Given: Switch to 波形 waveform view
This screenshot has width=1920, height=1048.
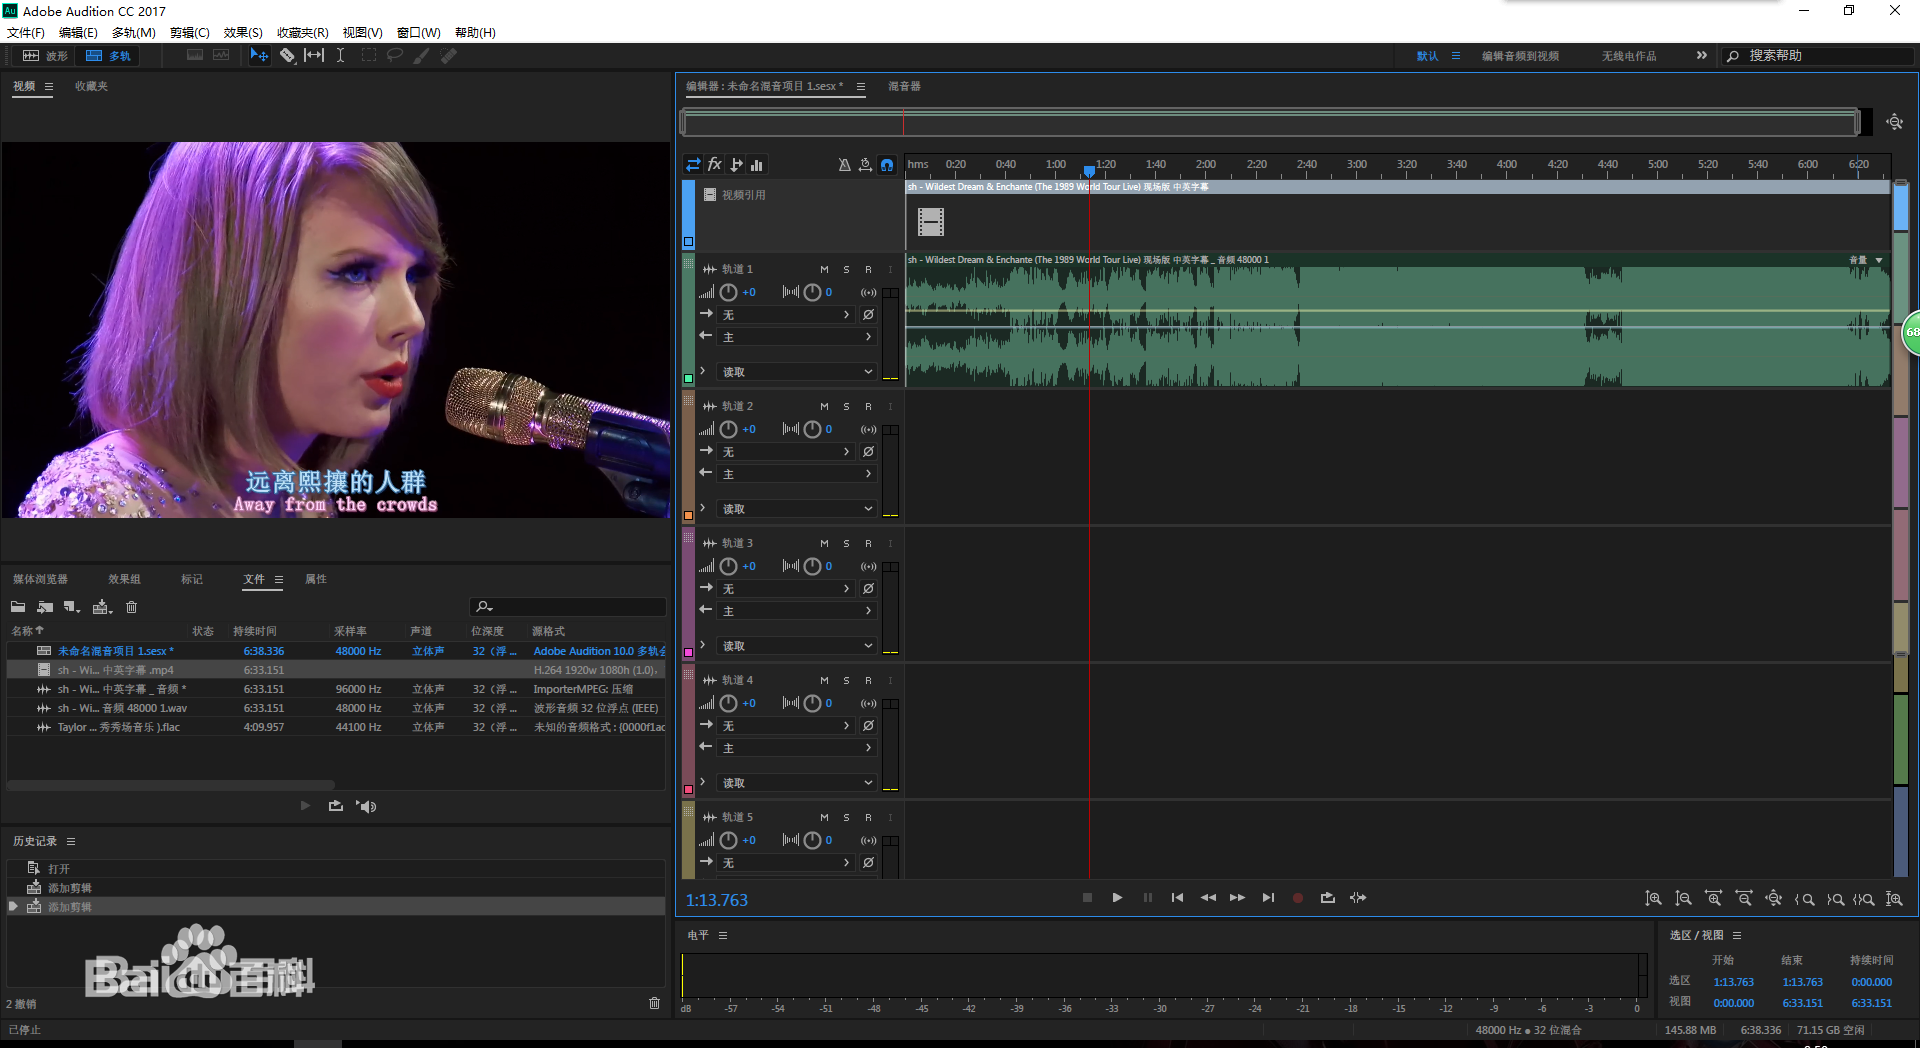Looking at the screenshot, I should click(x=46, y=56).
